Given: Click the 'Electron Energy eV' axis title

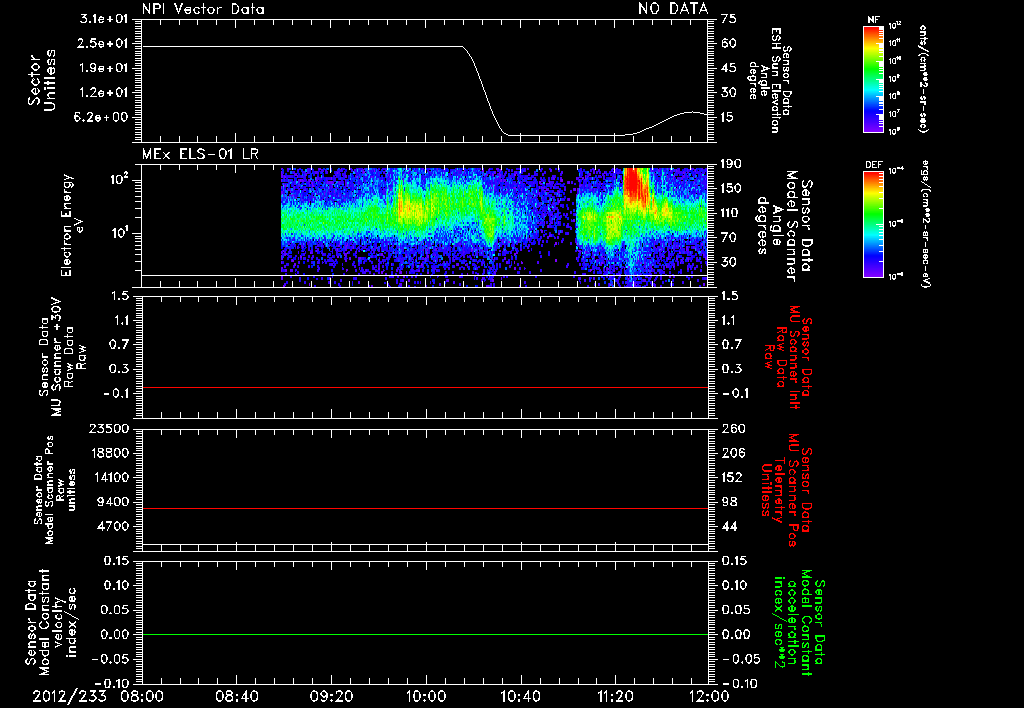Looking at the screenshot, I should 73,225.
